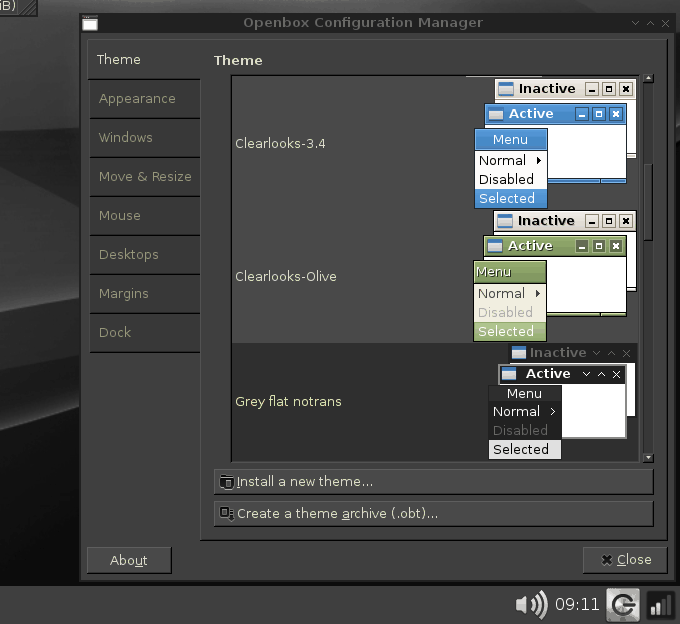The height and width of the screenshot is (624, 680).
Task: Click theme list scroll down arrow
Action: [x=648, y=457]
